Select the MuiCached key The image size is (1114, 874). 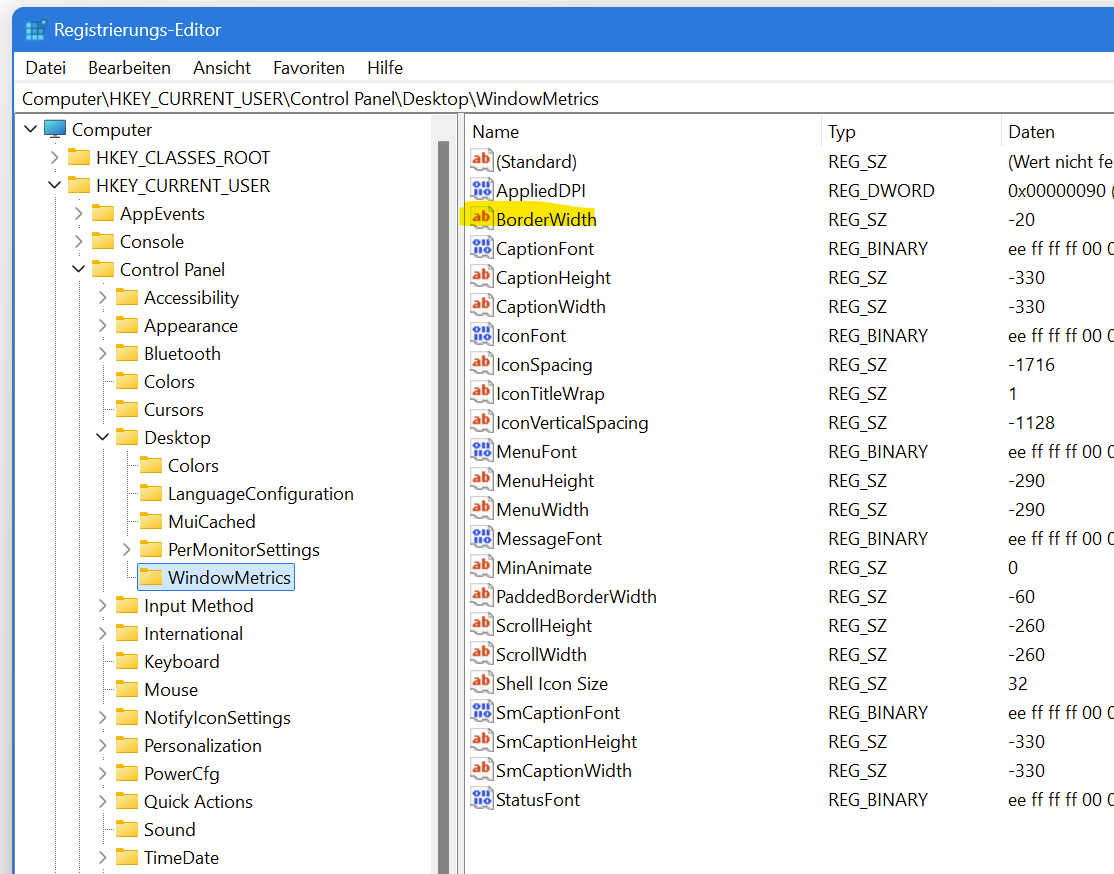[x=212, y=522]
